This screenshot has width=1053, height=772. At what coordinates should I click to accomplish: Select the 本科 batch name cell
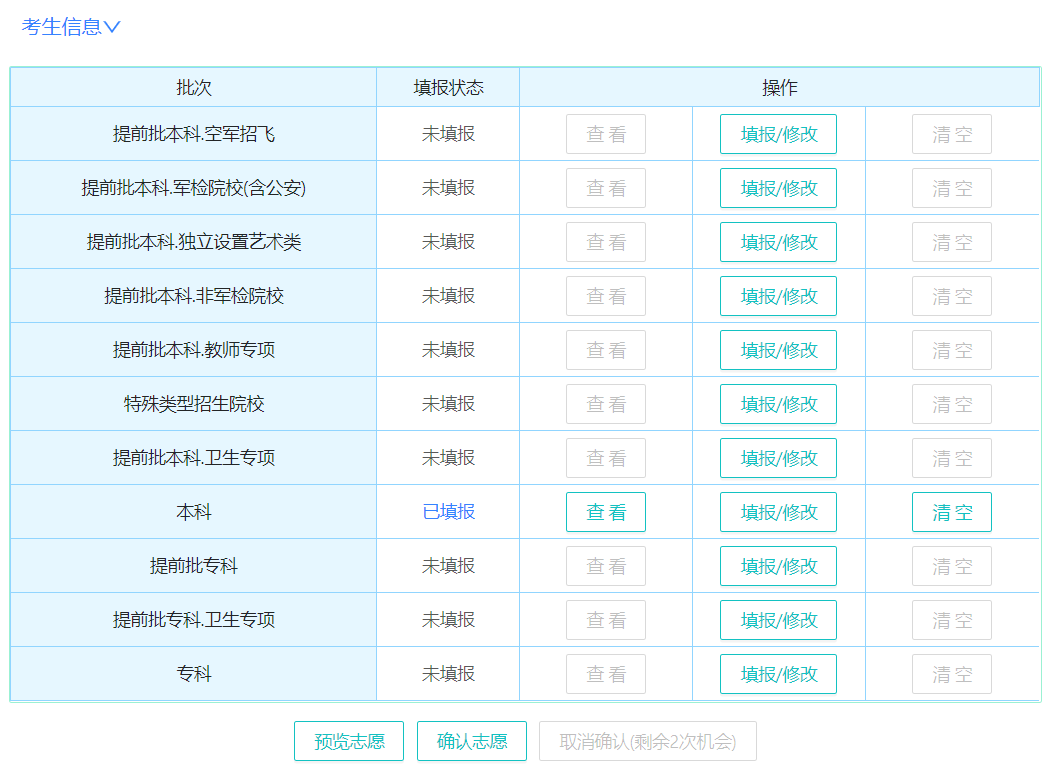point(194,512)
